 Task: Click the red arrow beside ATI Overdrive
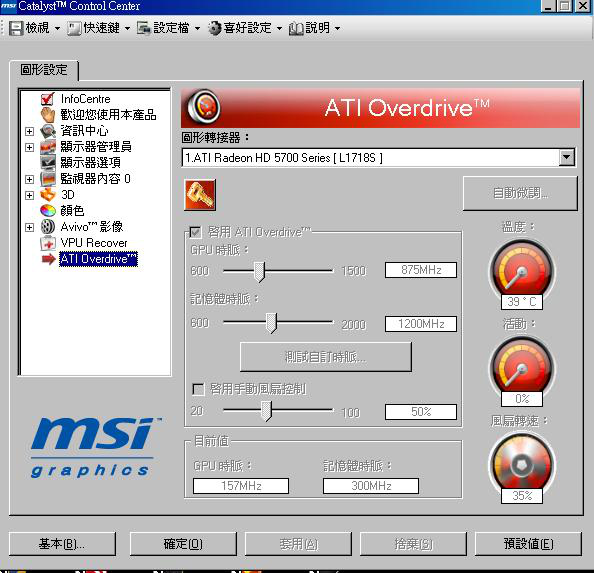(x=48, y=259)
